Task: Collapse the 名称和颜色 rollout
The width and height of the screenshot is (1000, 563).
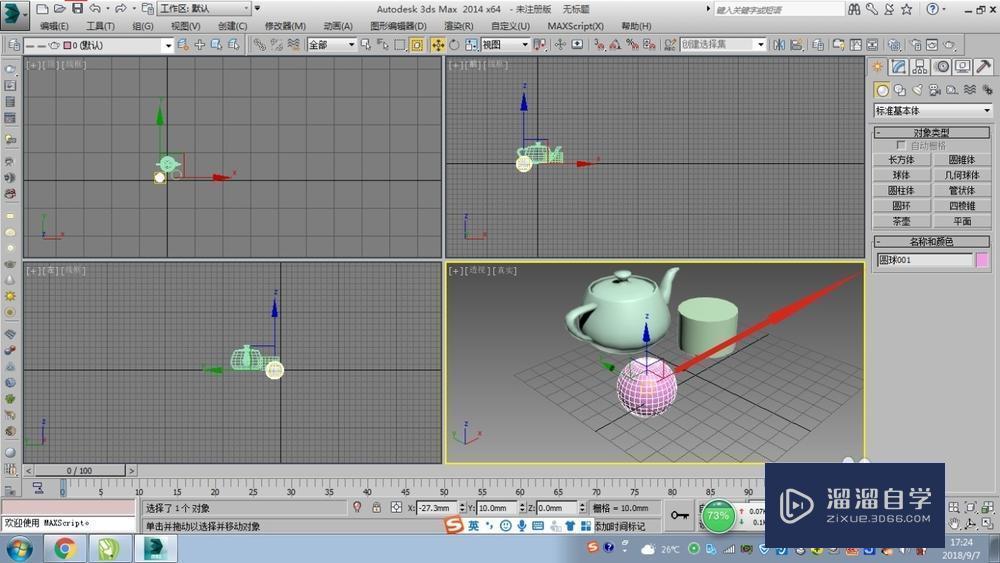Action: (931, 242)
